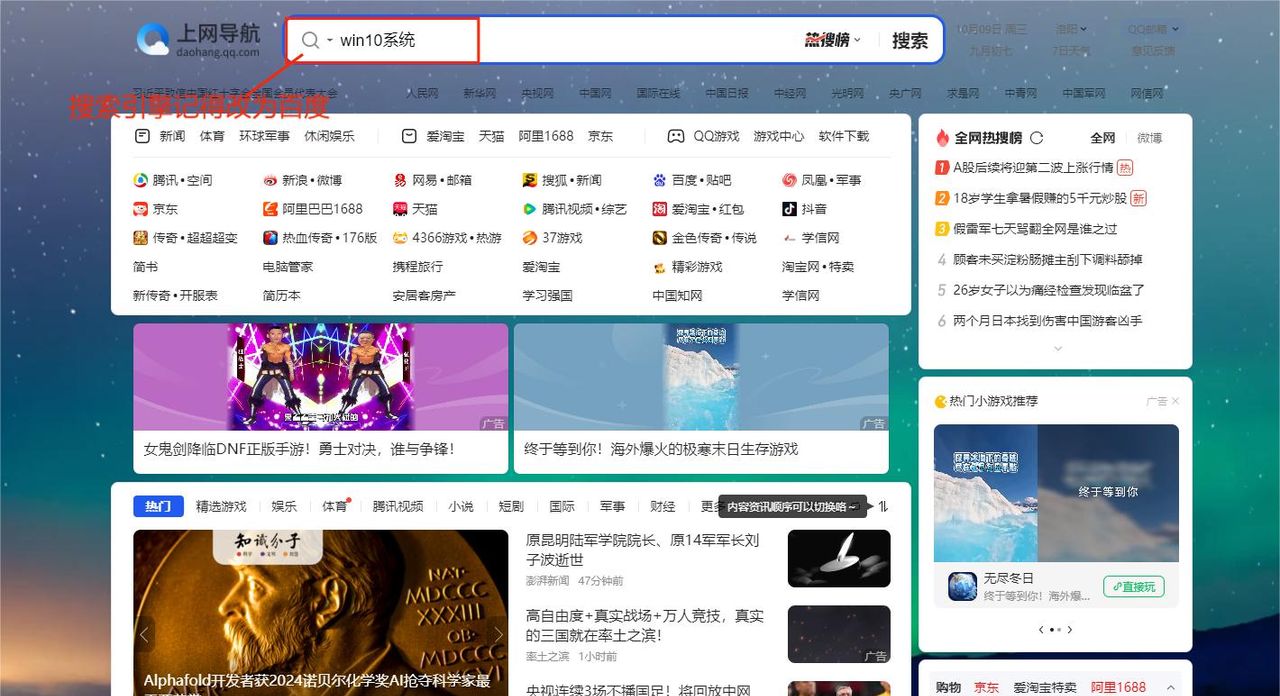Open the 学信网 icon beside 金色传奇
This screenshot has height=696, width=1280.
(790, 238)
